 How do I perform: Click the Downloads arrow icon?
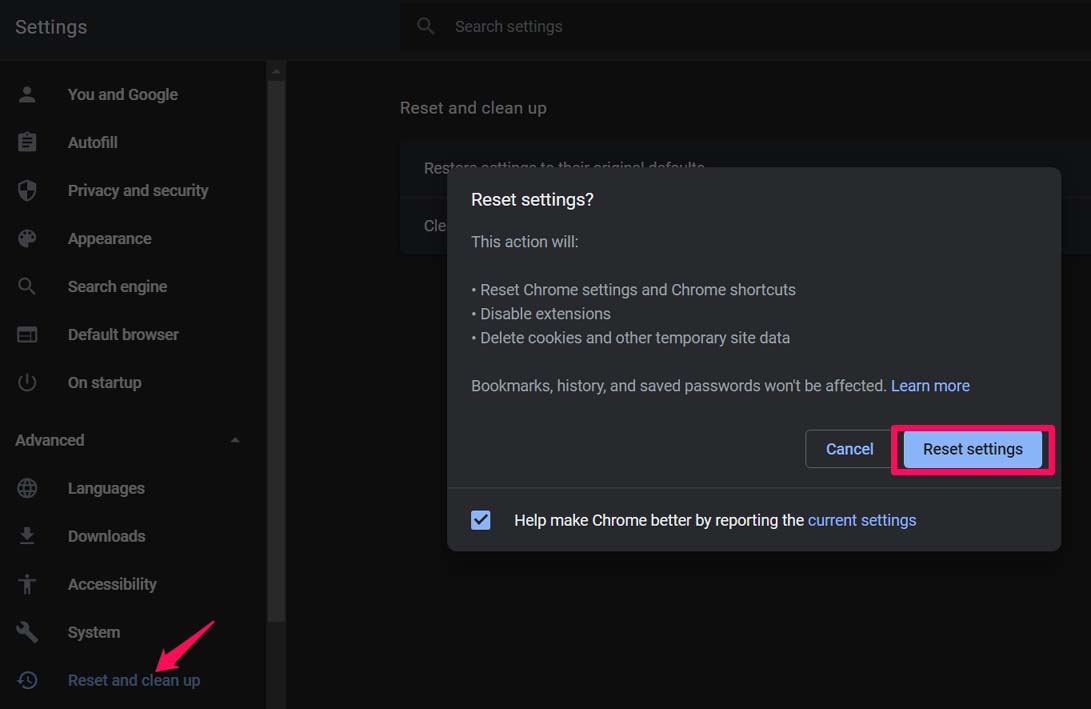pos(26,536)
